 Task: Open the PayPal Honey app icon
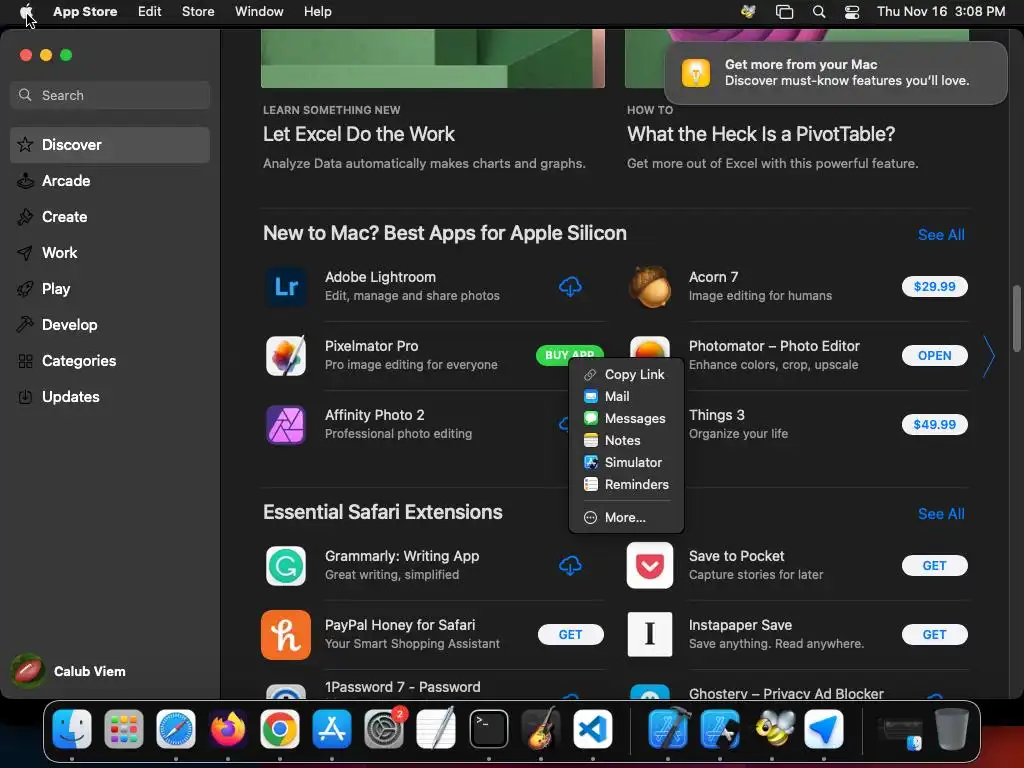(286, 635)
